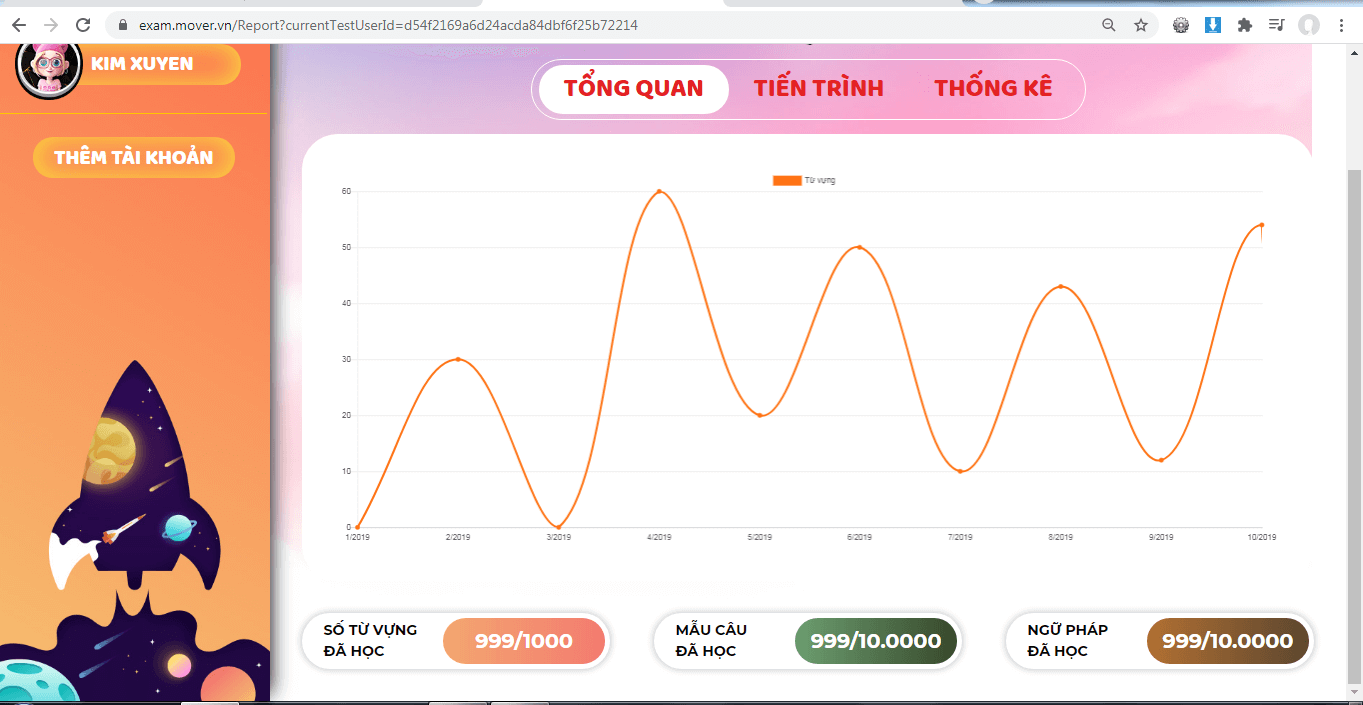Click the zoom magnifier icon in address bar

(1108, 25)
